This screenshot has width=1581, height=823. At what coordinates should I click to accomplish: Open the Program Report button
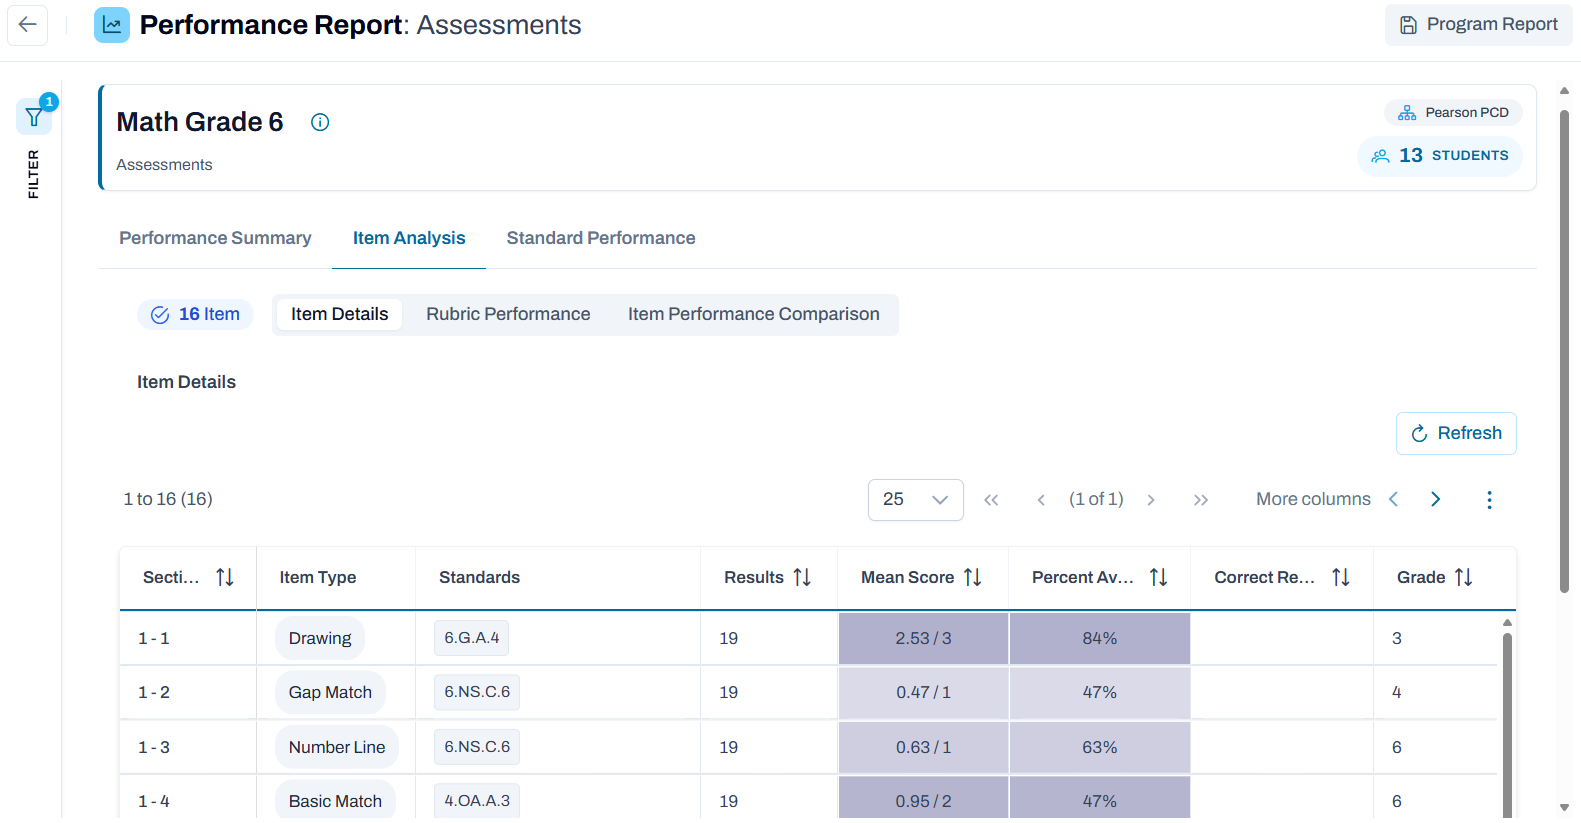tap(1478, 25)
